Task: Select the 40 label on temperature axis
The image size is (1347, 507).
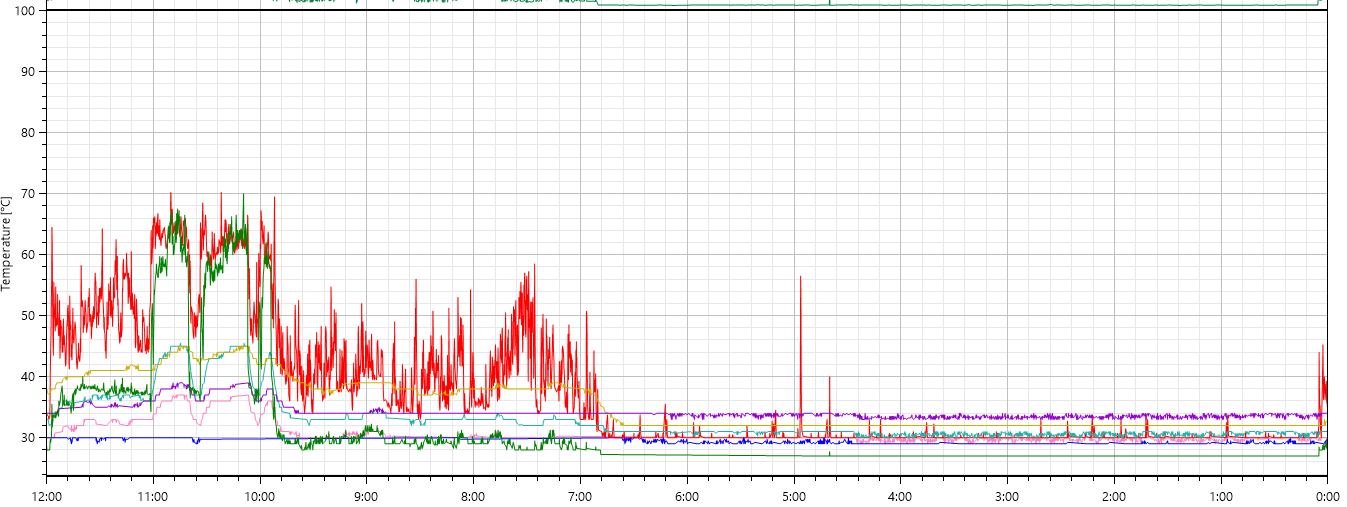Action: [x=30, y=376]
